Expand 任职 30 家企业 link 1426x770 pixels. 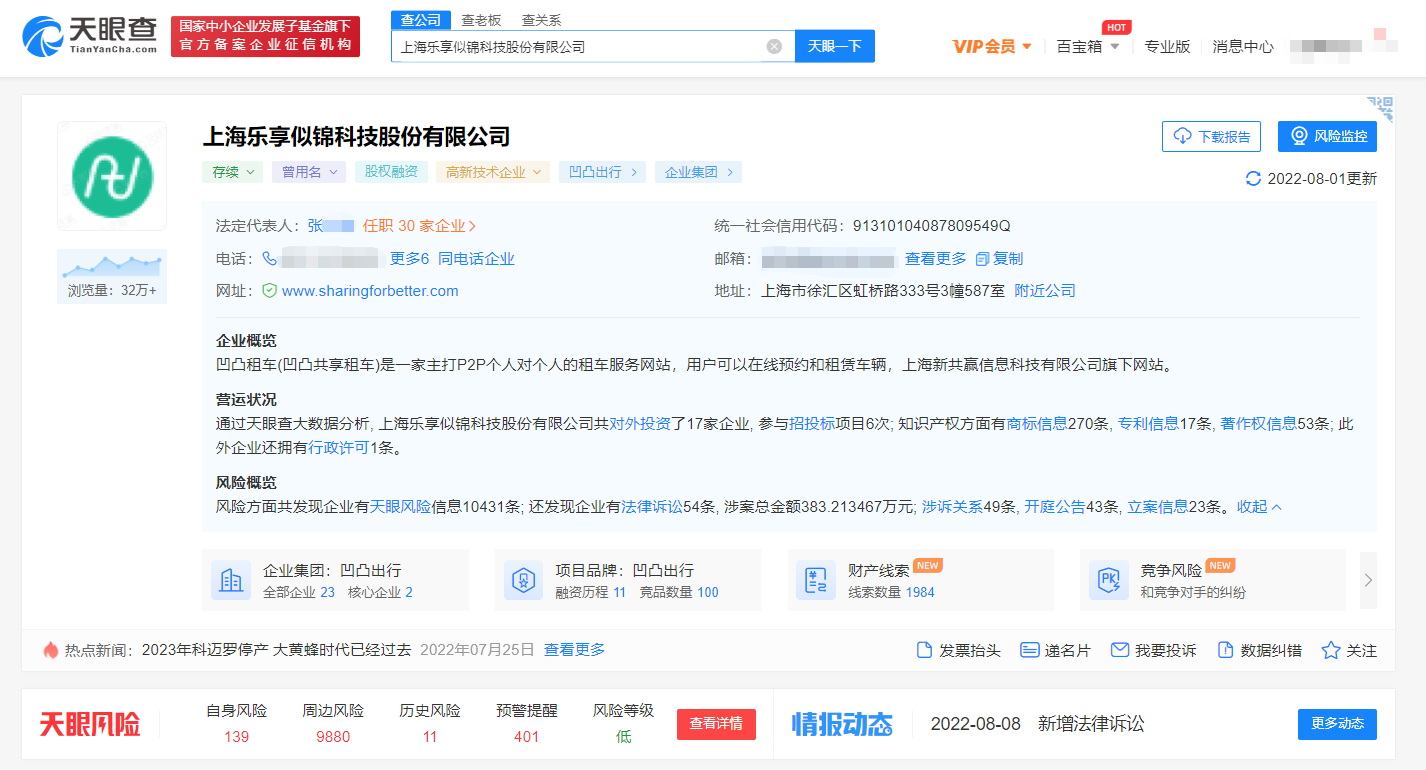click(x=420, y=226)
